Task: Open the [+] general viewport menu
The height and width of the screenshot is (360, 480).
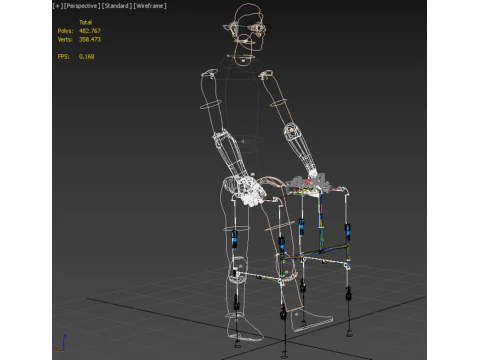Action: [57, 6]
